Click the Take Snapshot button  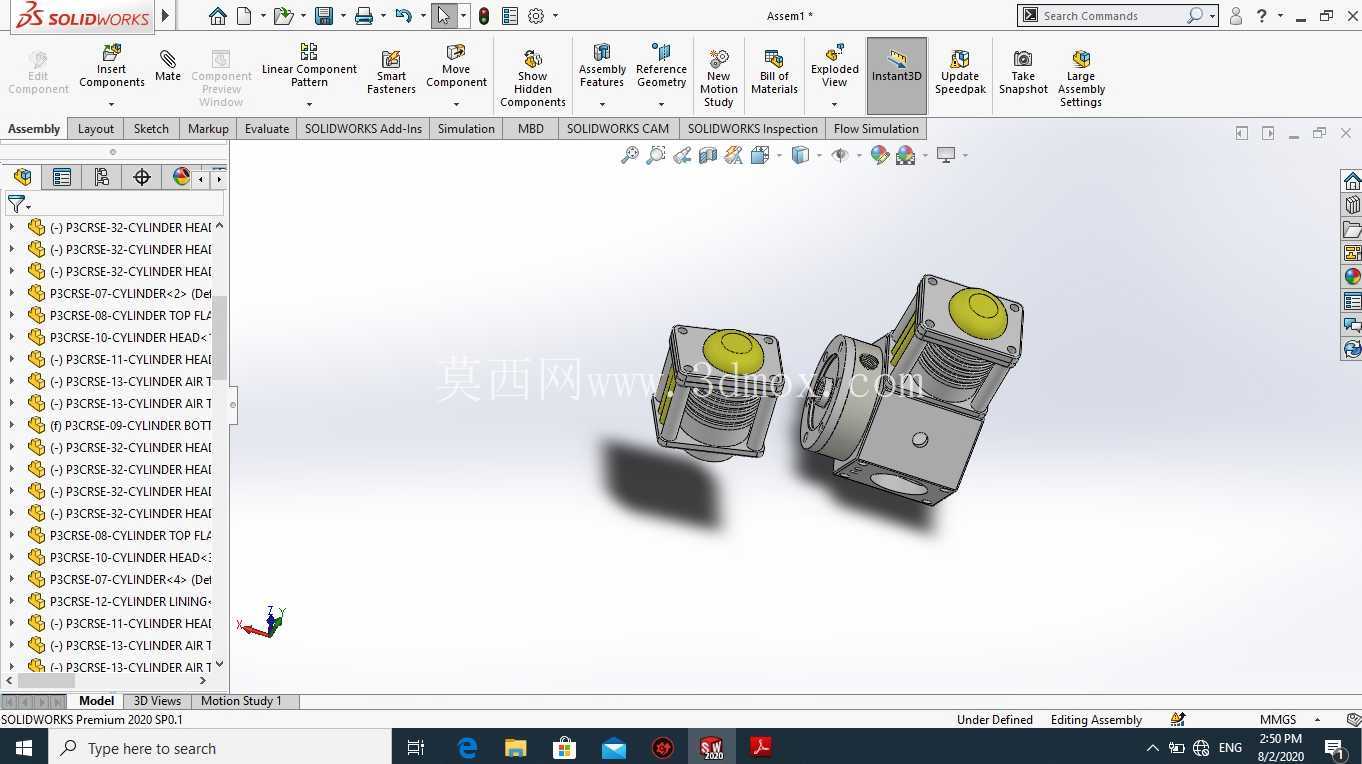coord(1023,72)
